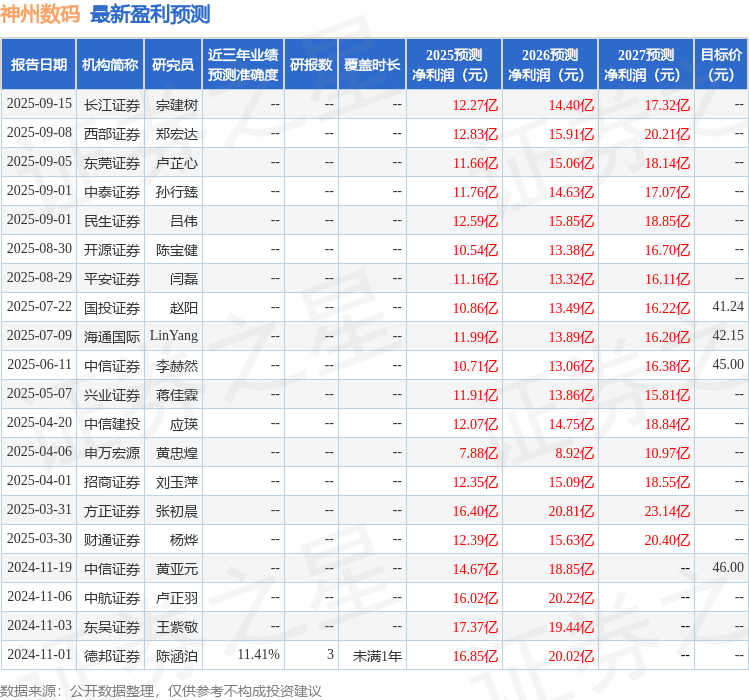This screenshot has height=700, width=749.
Task: Select the 2027预测净利润 column header
Action: coord(646,65)
